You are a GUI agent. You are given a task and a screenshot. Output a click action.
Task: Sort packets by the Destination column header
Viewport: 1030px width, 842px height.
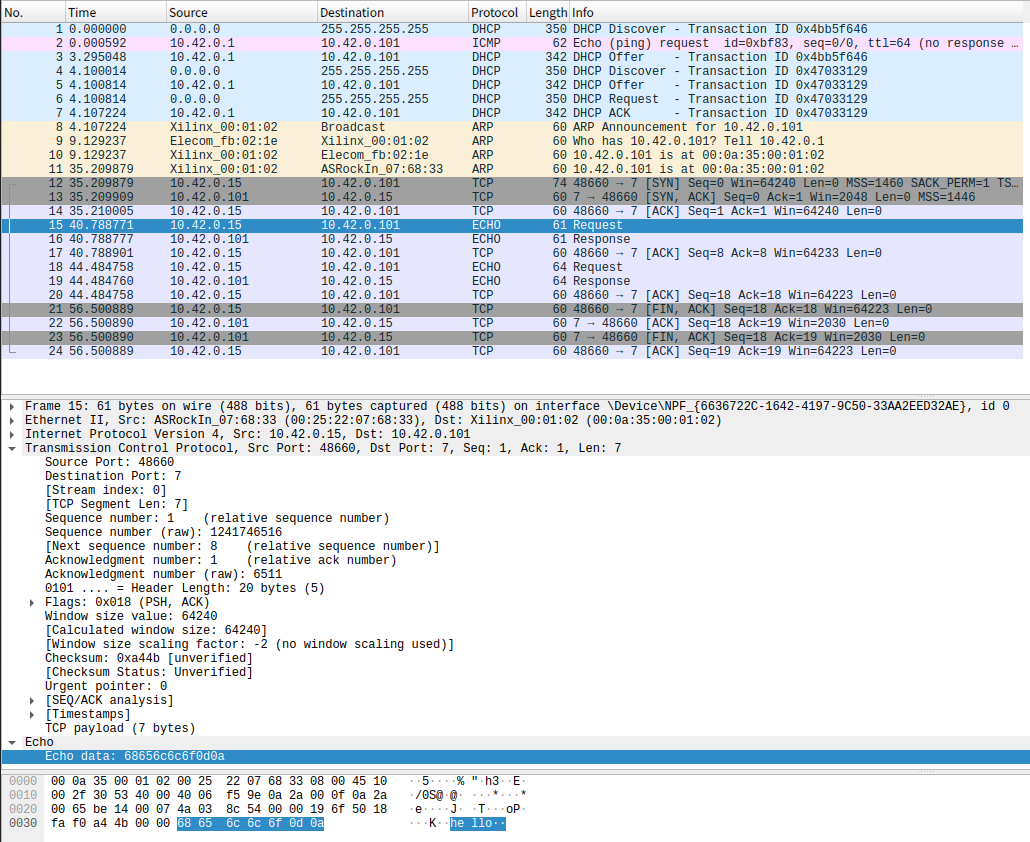392,12
